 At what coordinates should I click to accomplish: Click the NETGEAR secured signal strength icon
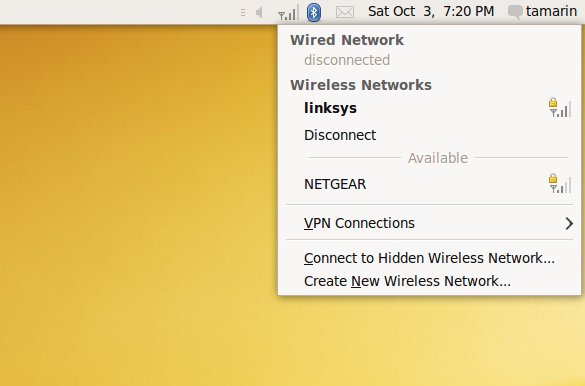click(560, 183)
